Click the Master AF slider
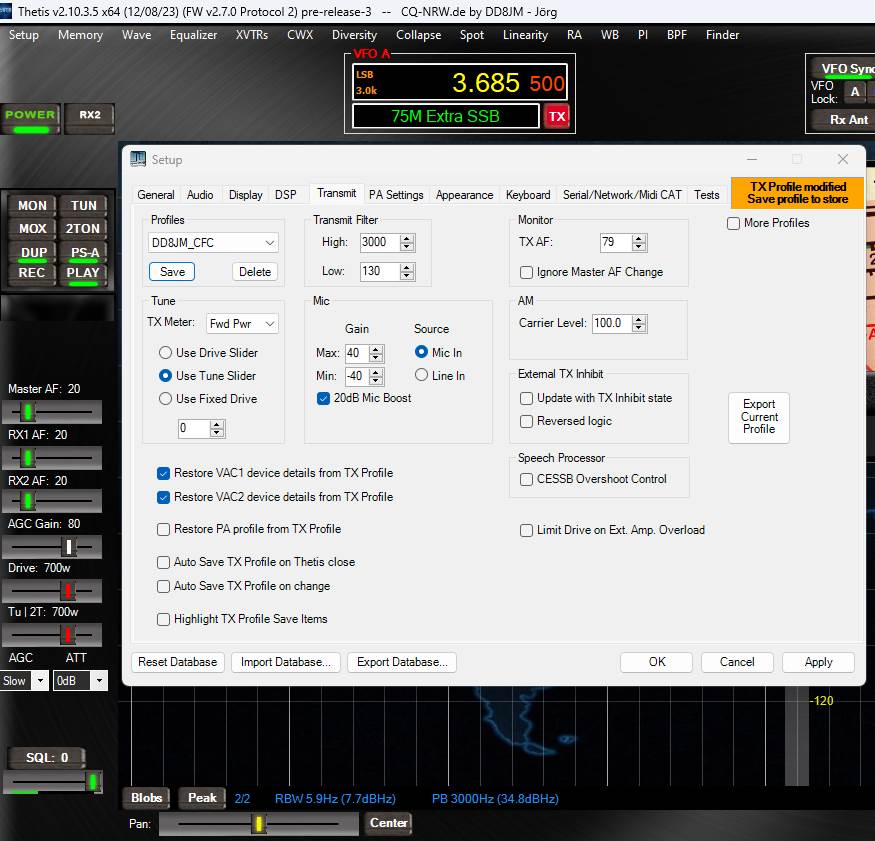Image resolution: width=875 pixels, height=841 pixels. pyautogui.click(x=52, y=412)
